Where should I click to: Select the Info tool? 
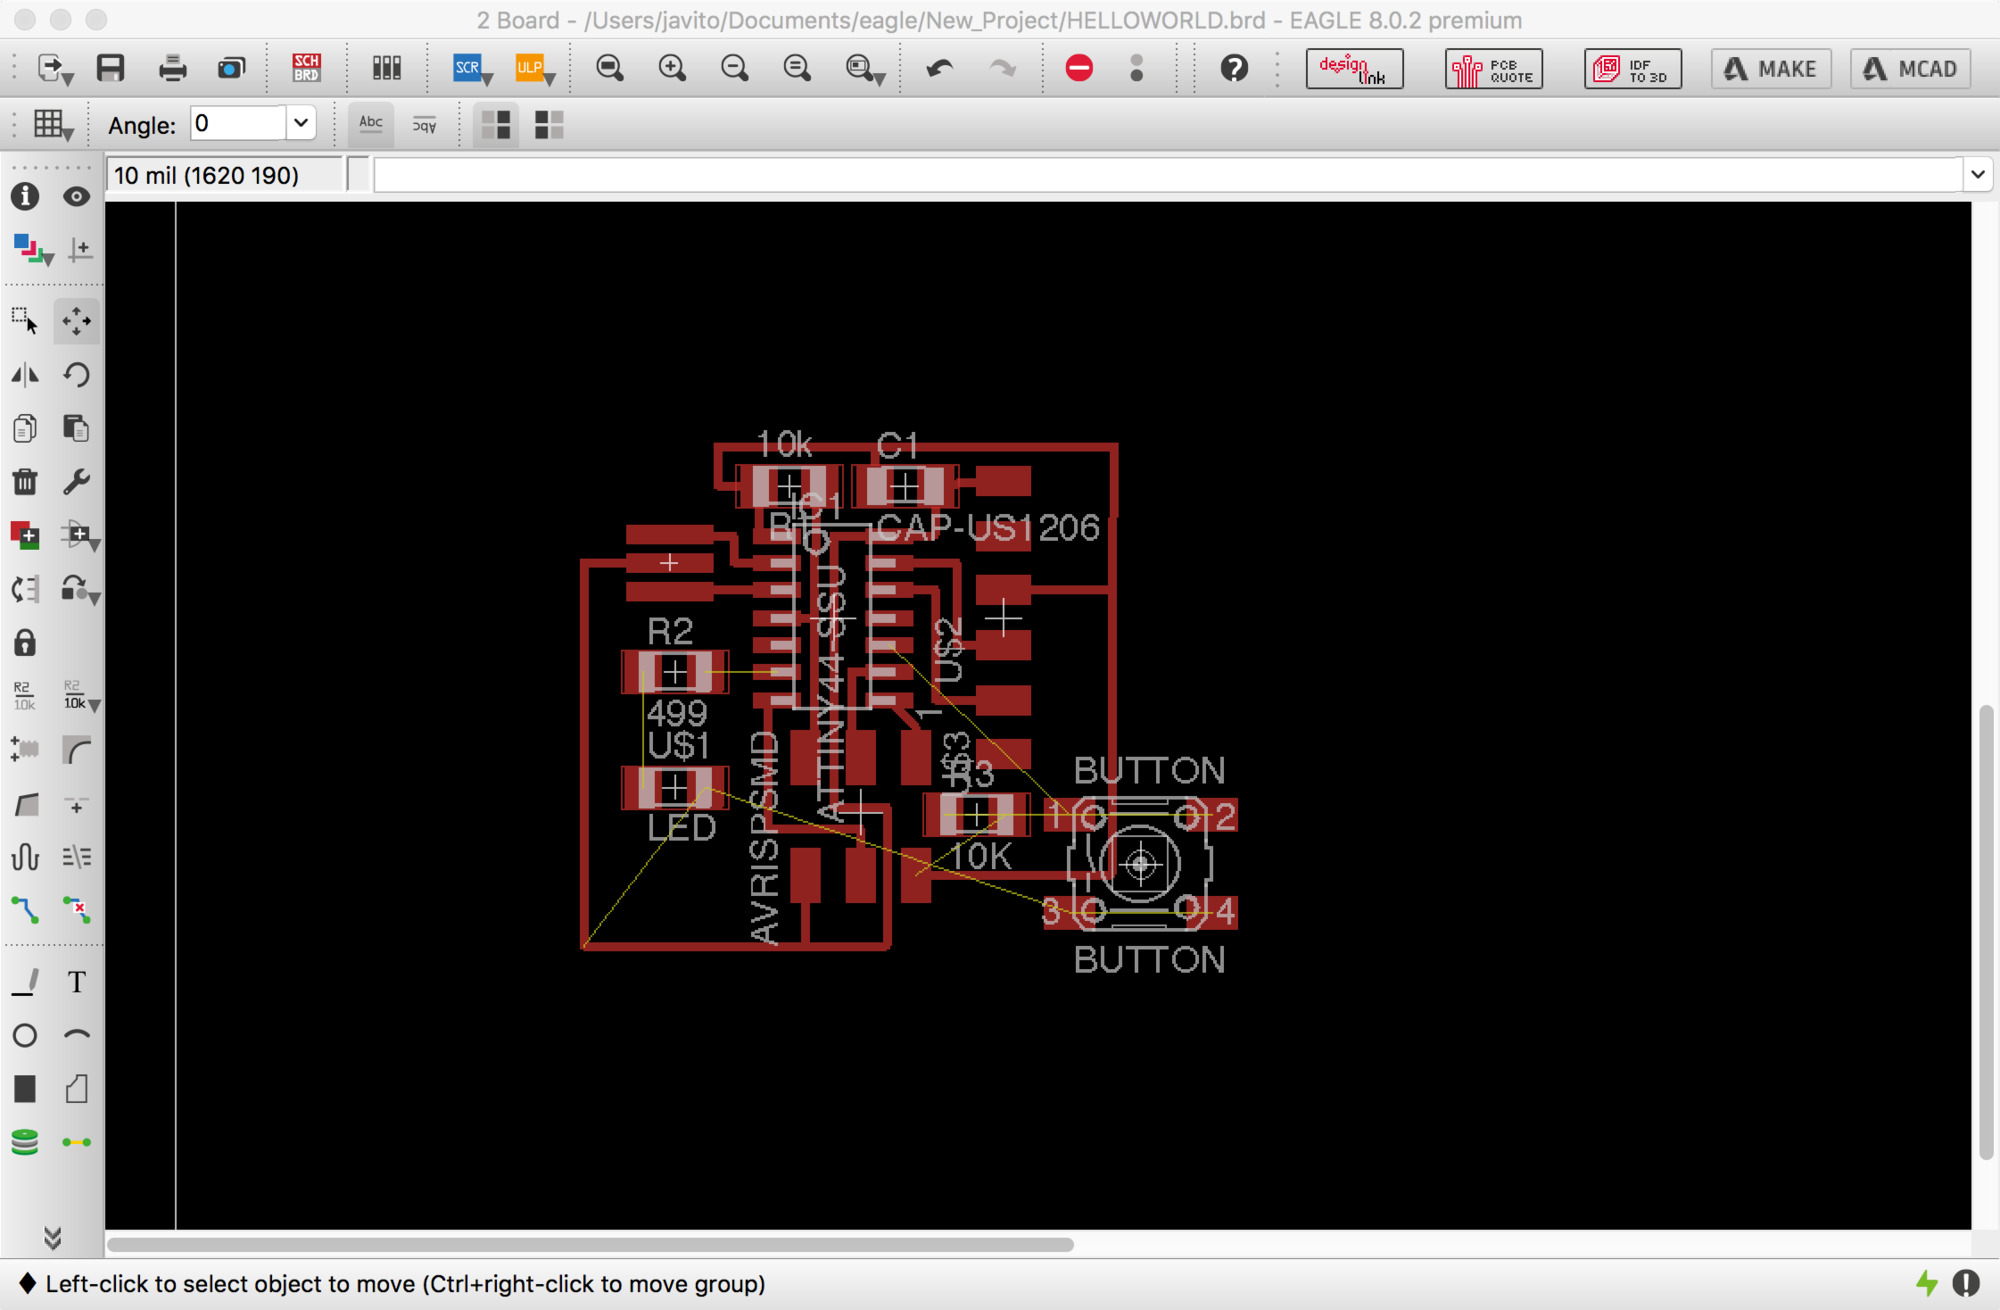25,196
